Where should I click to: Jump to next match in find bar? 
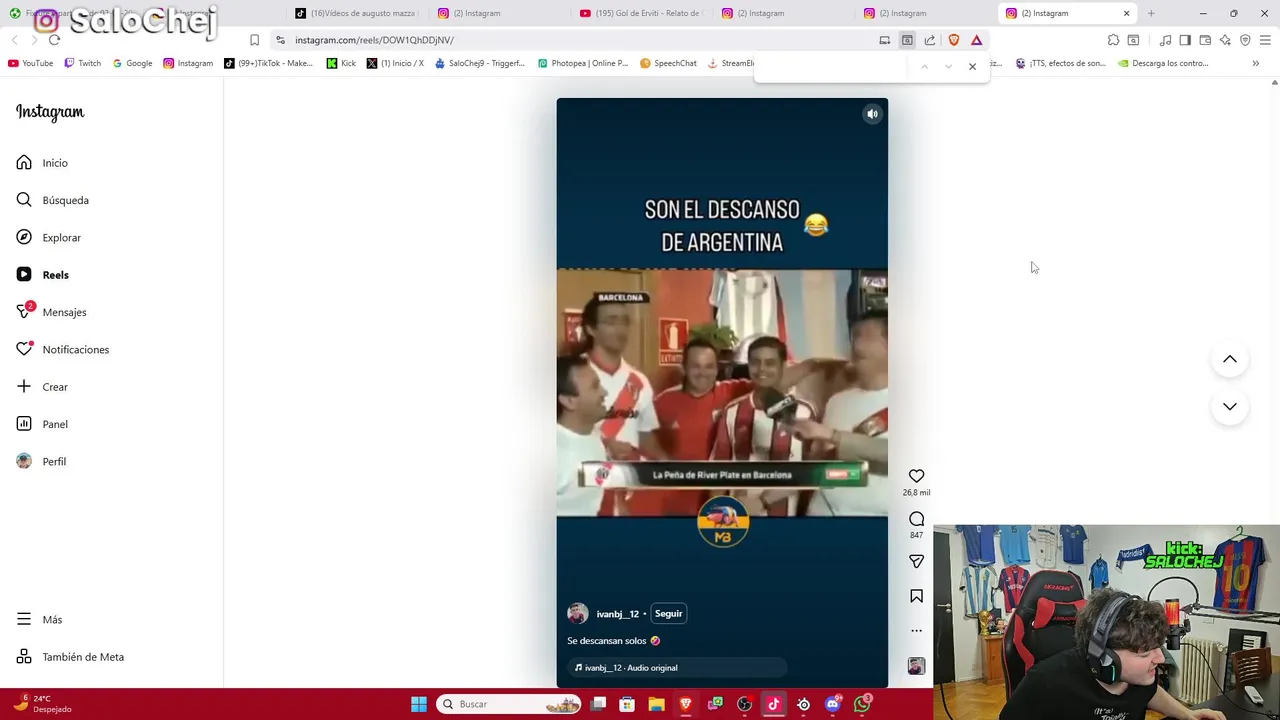[948, 67]
